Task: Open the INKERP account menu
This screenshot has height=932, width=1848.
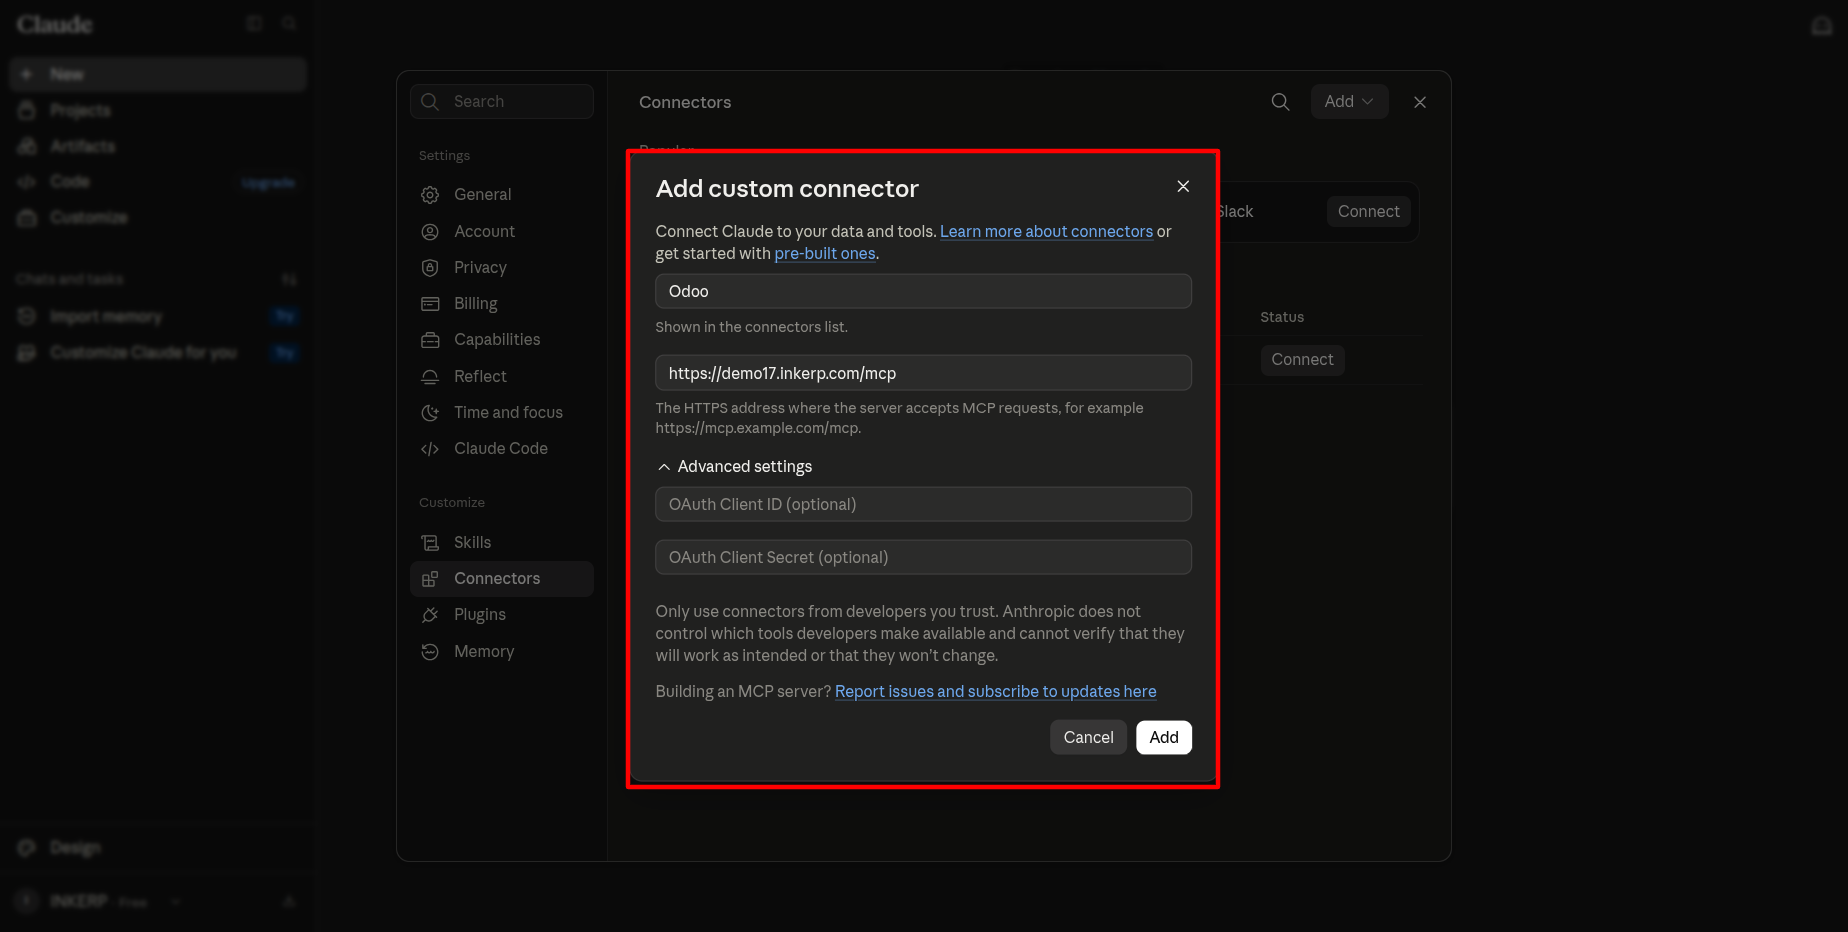Action: coord(98,901)
